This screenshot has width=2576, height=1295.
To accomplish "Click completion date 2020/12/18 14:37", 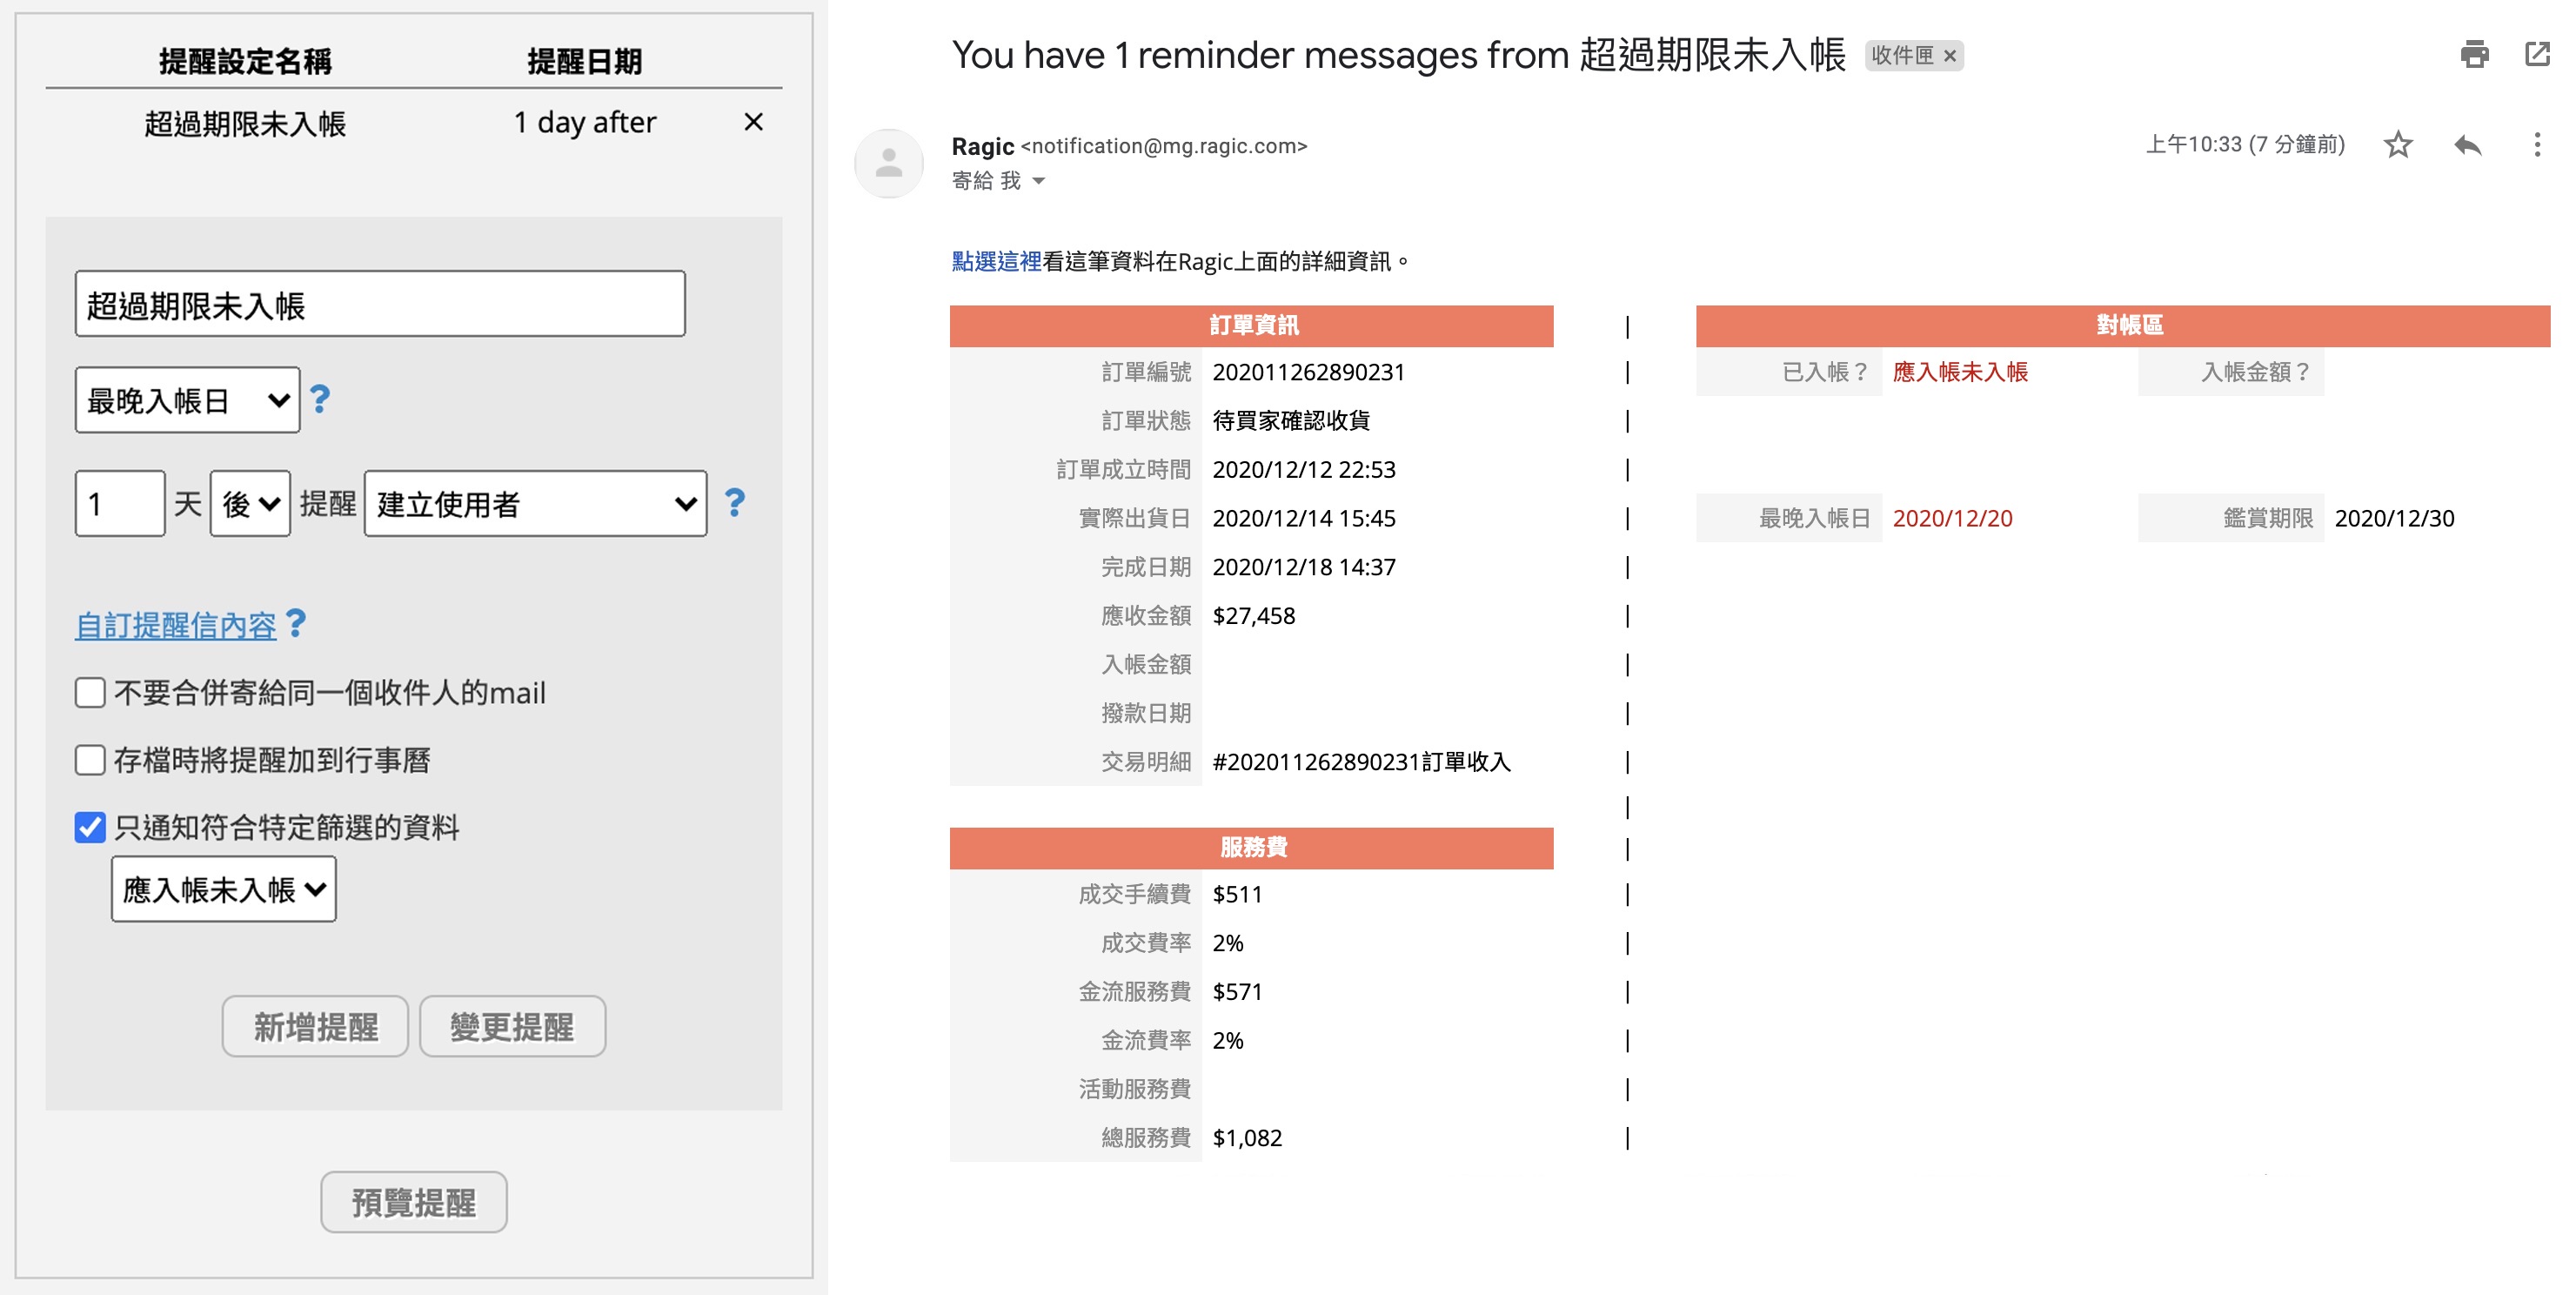I will coord(1304,567).
